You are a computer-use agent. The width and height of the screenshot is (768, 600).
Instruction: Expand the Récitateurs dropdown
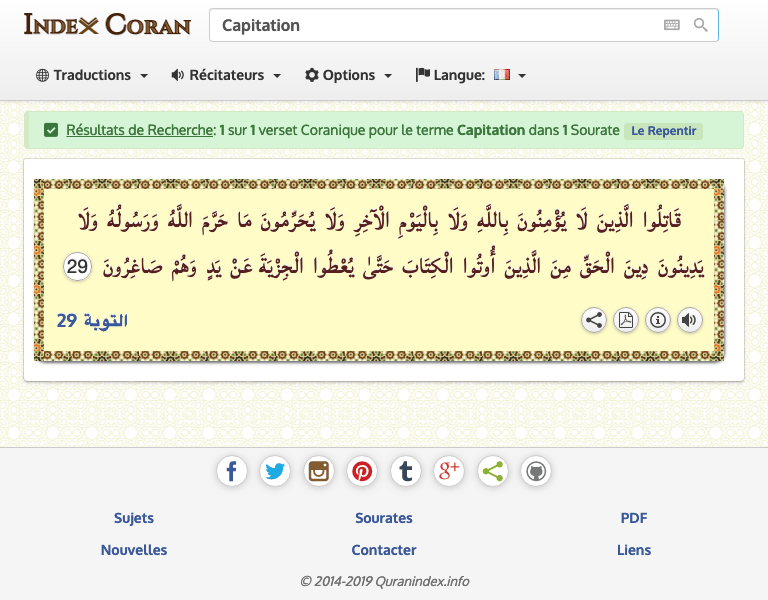click(x=226, y=75)
